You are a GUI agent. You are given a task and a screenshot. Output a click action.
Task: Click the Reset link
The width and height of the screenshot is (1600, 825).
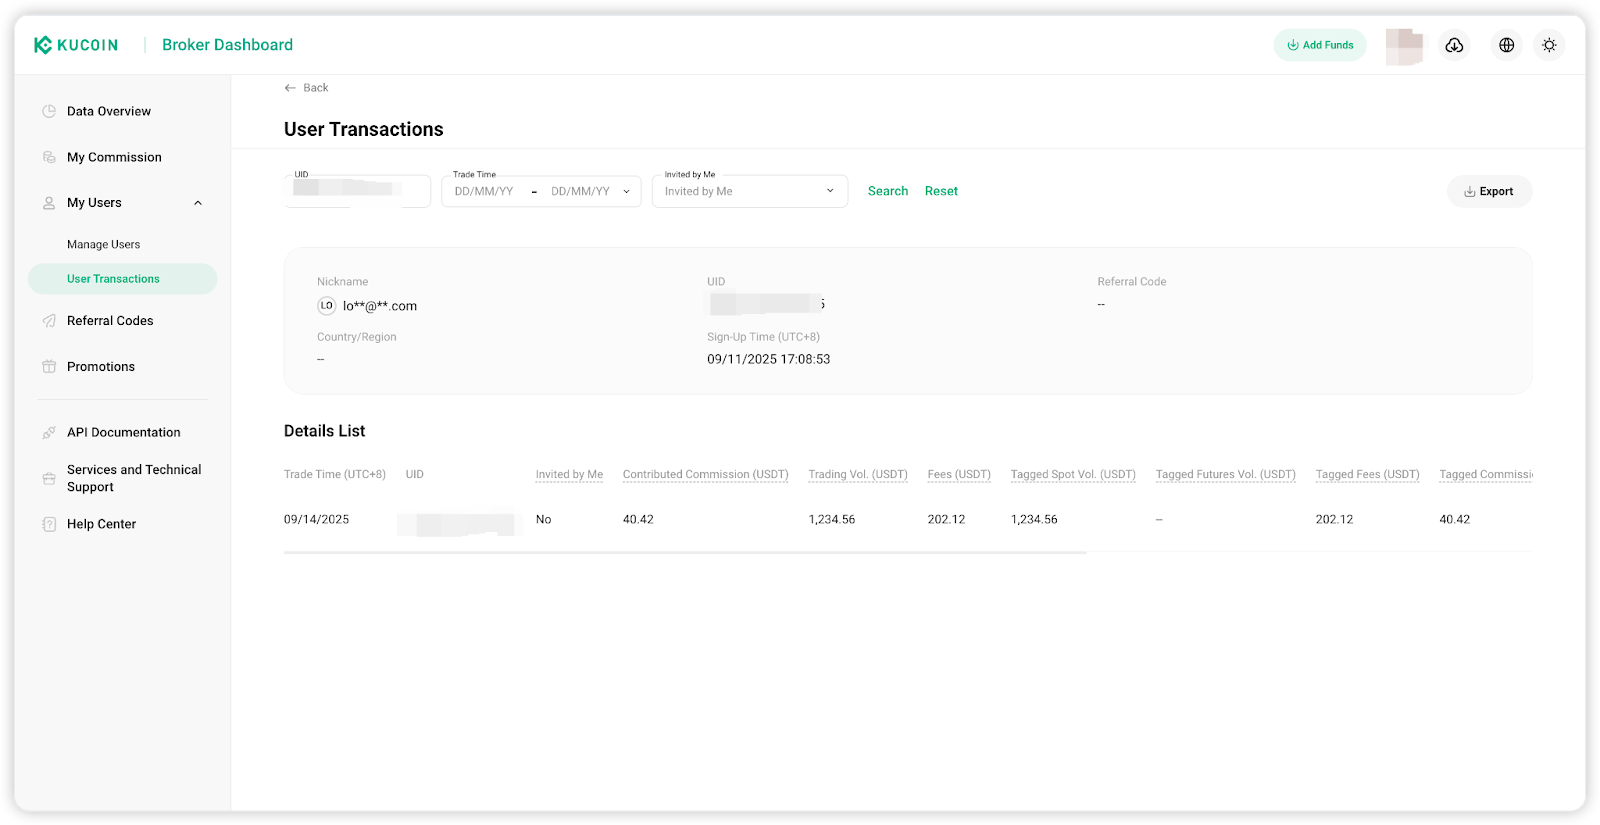(941, 191)
